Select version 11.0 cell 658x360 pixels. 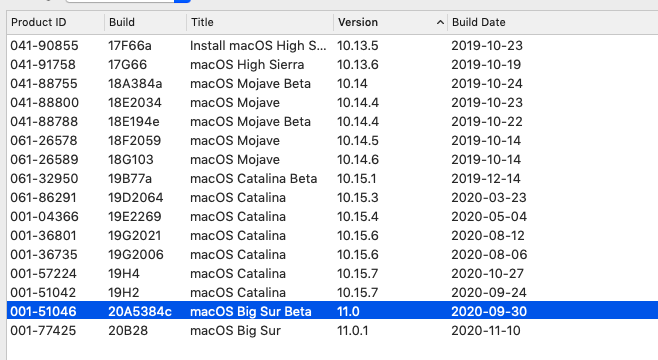coord(348,312)
